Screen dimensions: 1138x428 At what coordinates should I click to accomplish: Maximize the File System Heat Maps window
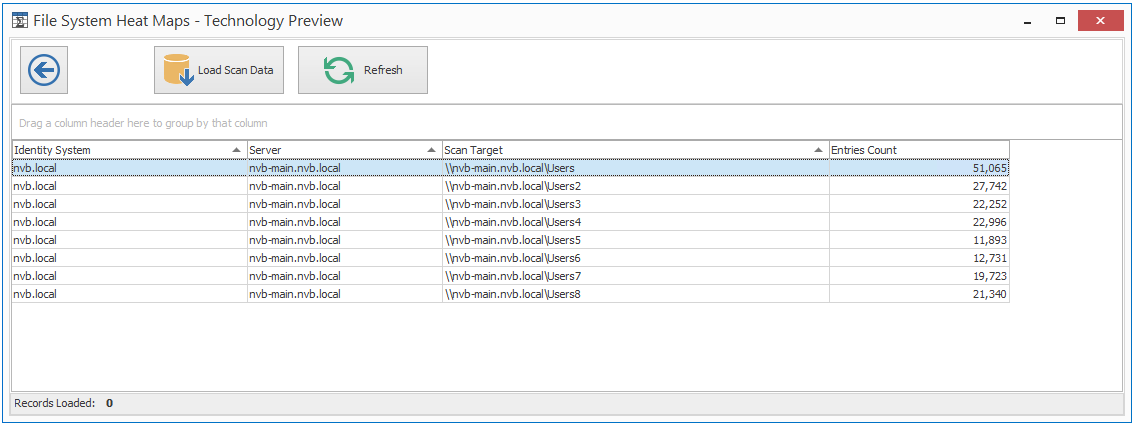point(1060,20)
